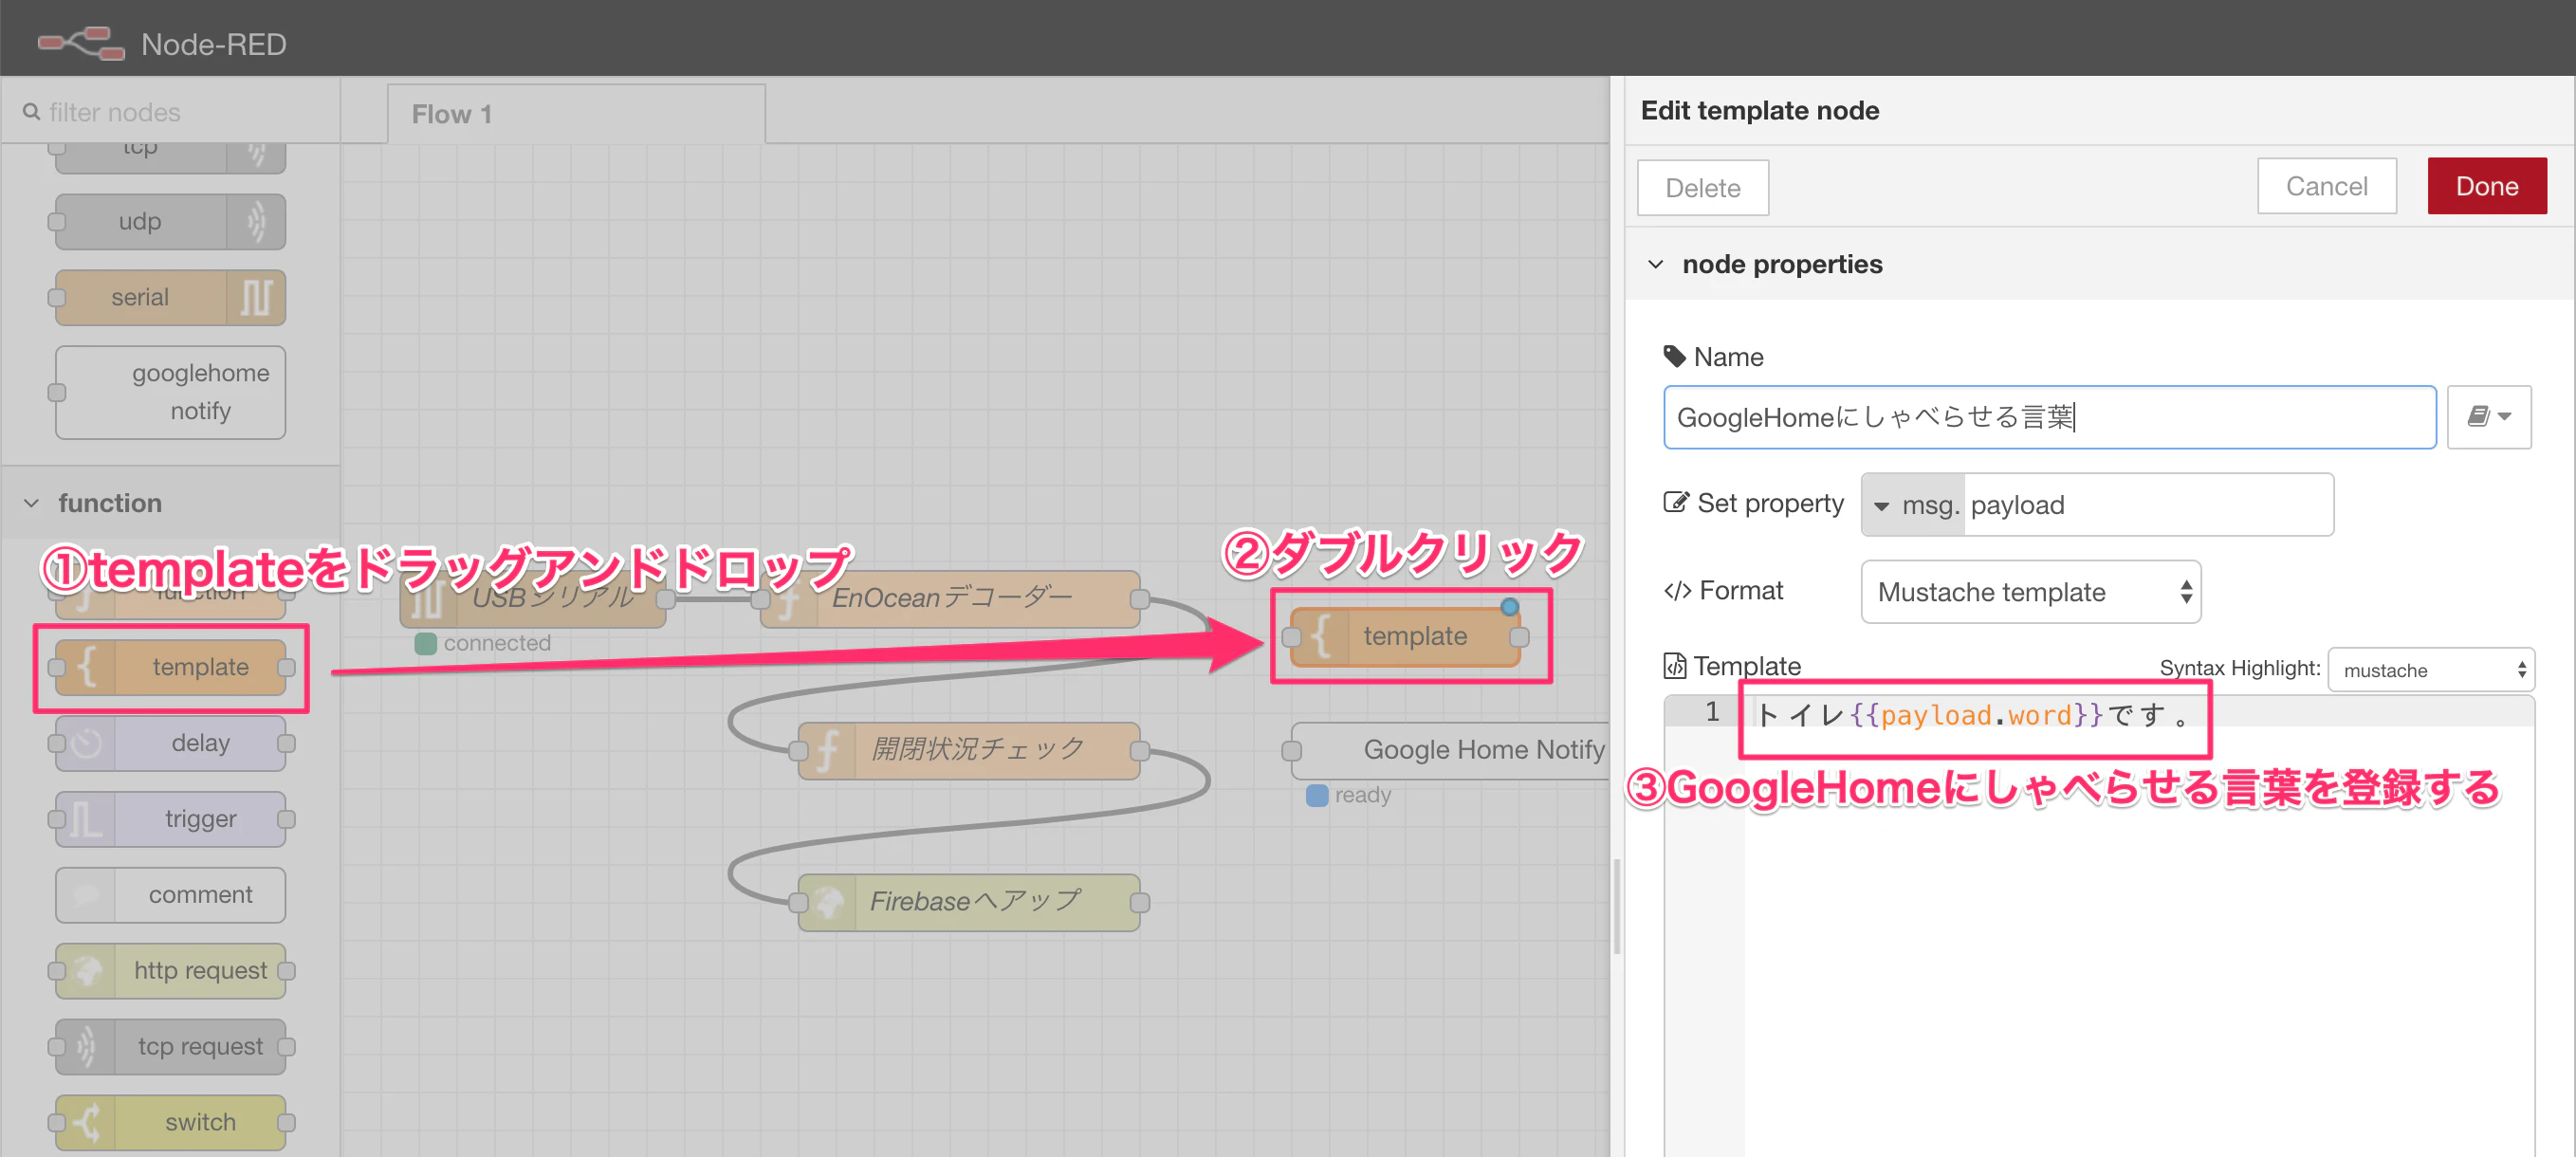Screen dimensions: 2576x1157
Task: Select the template node on canvas
Action: point(1405,636)
